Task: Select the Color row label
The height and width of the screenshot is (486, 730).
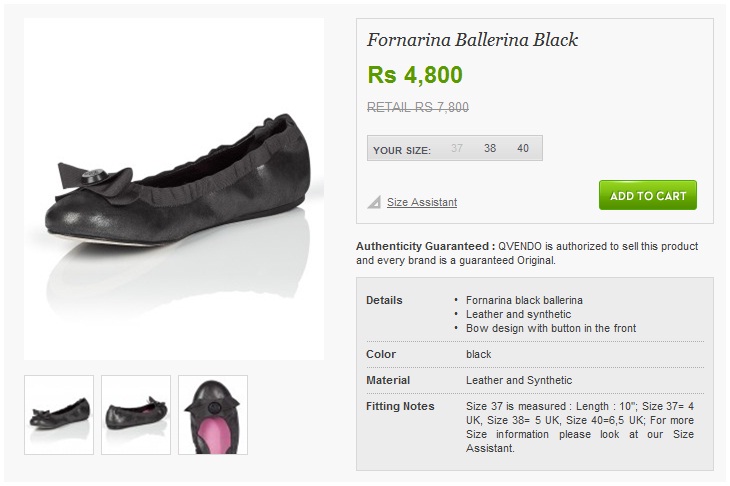Action: coord(381,354)
